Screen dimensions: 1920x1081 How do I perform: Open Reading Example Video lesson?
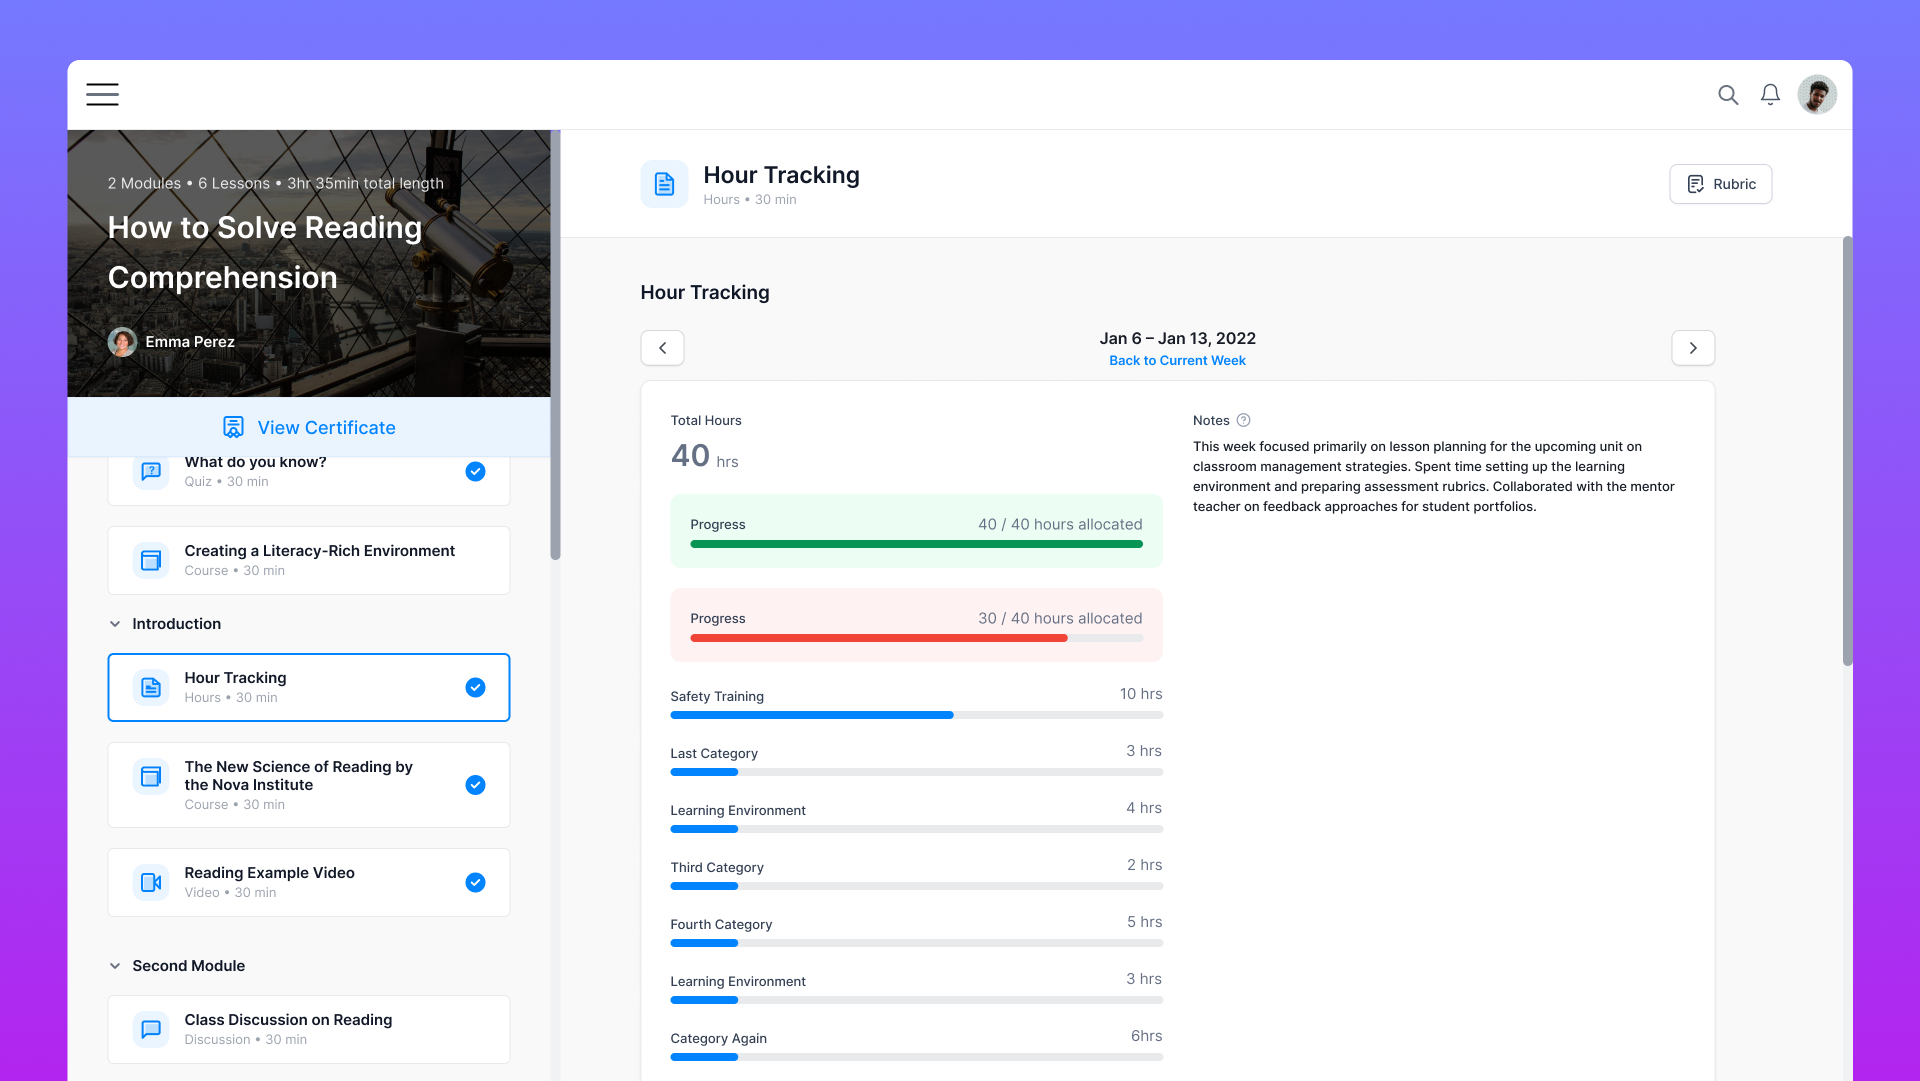[309, 882]
